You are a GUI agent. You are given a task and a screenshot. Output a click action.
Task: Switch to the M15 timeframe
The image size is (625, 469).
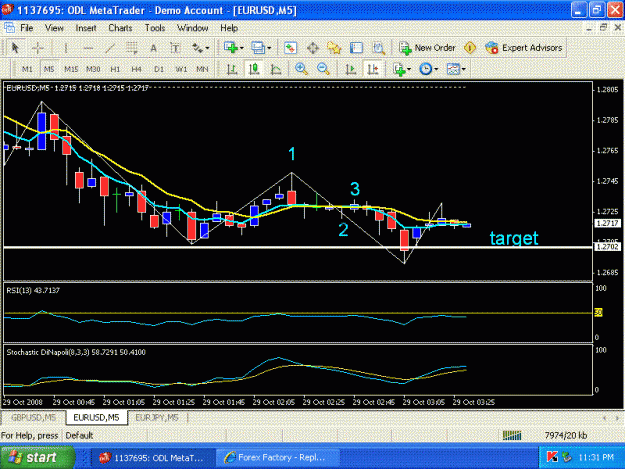click(x=71, y=69)
